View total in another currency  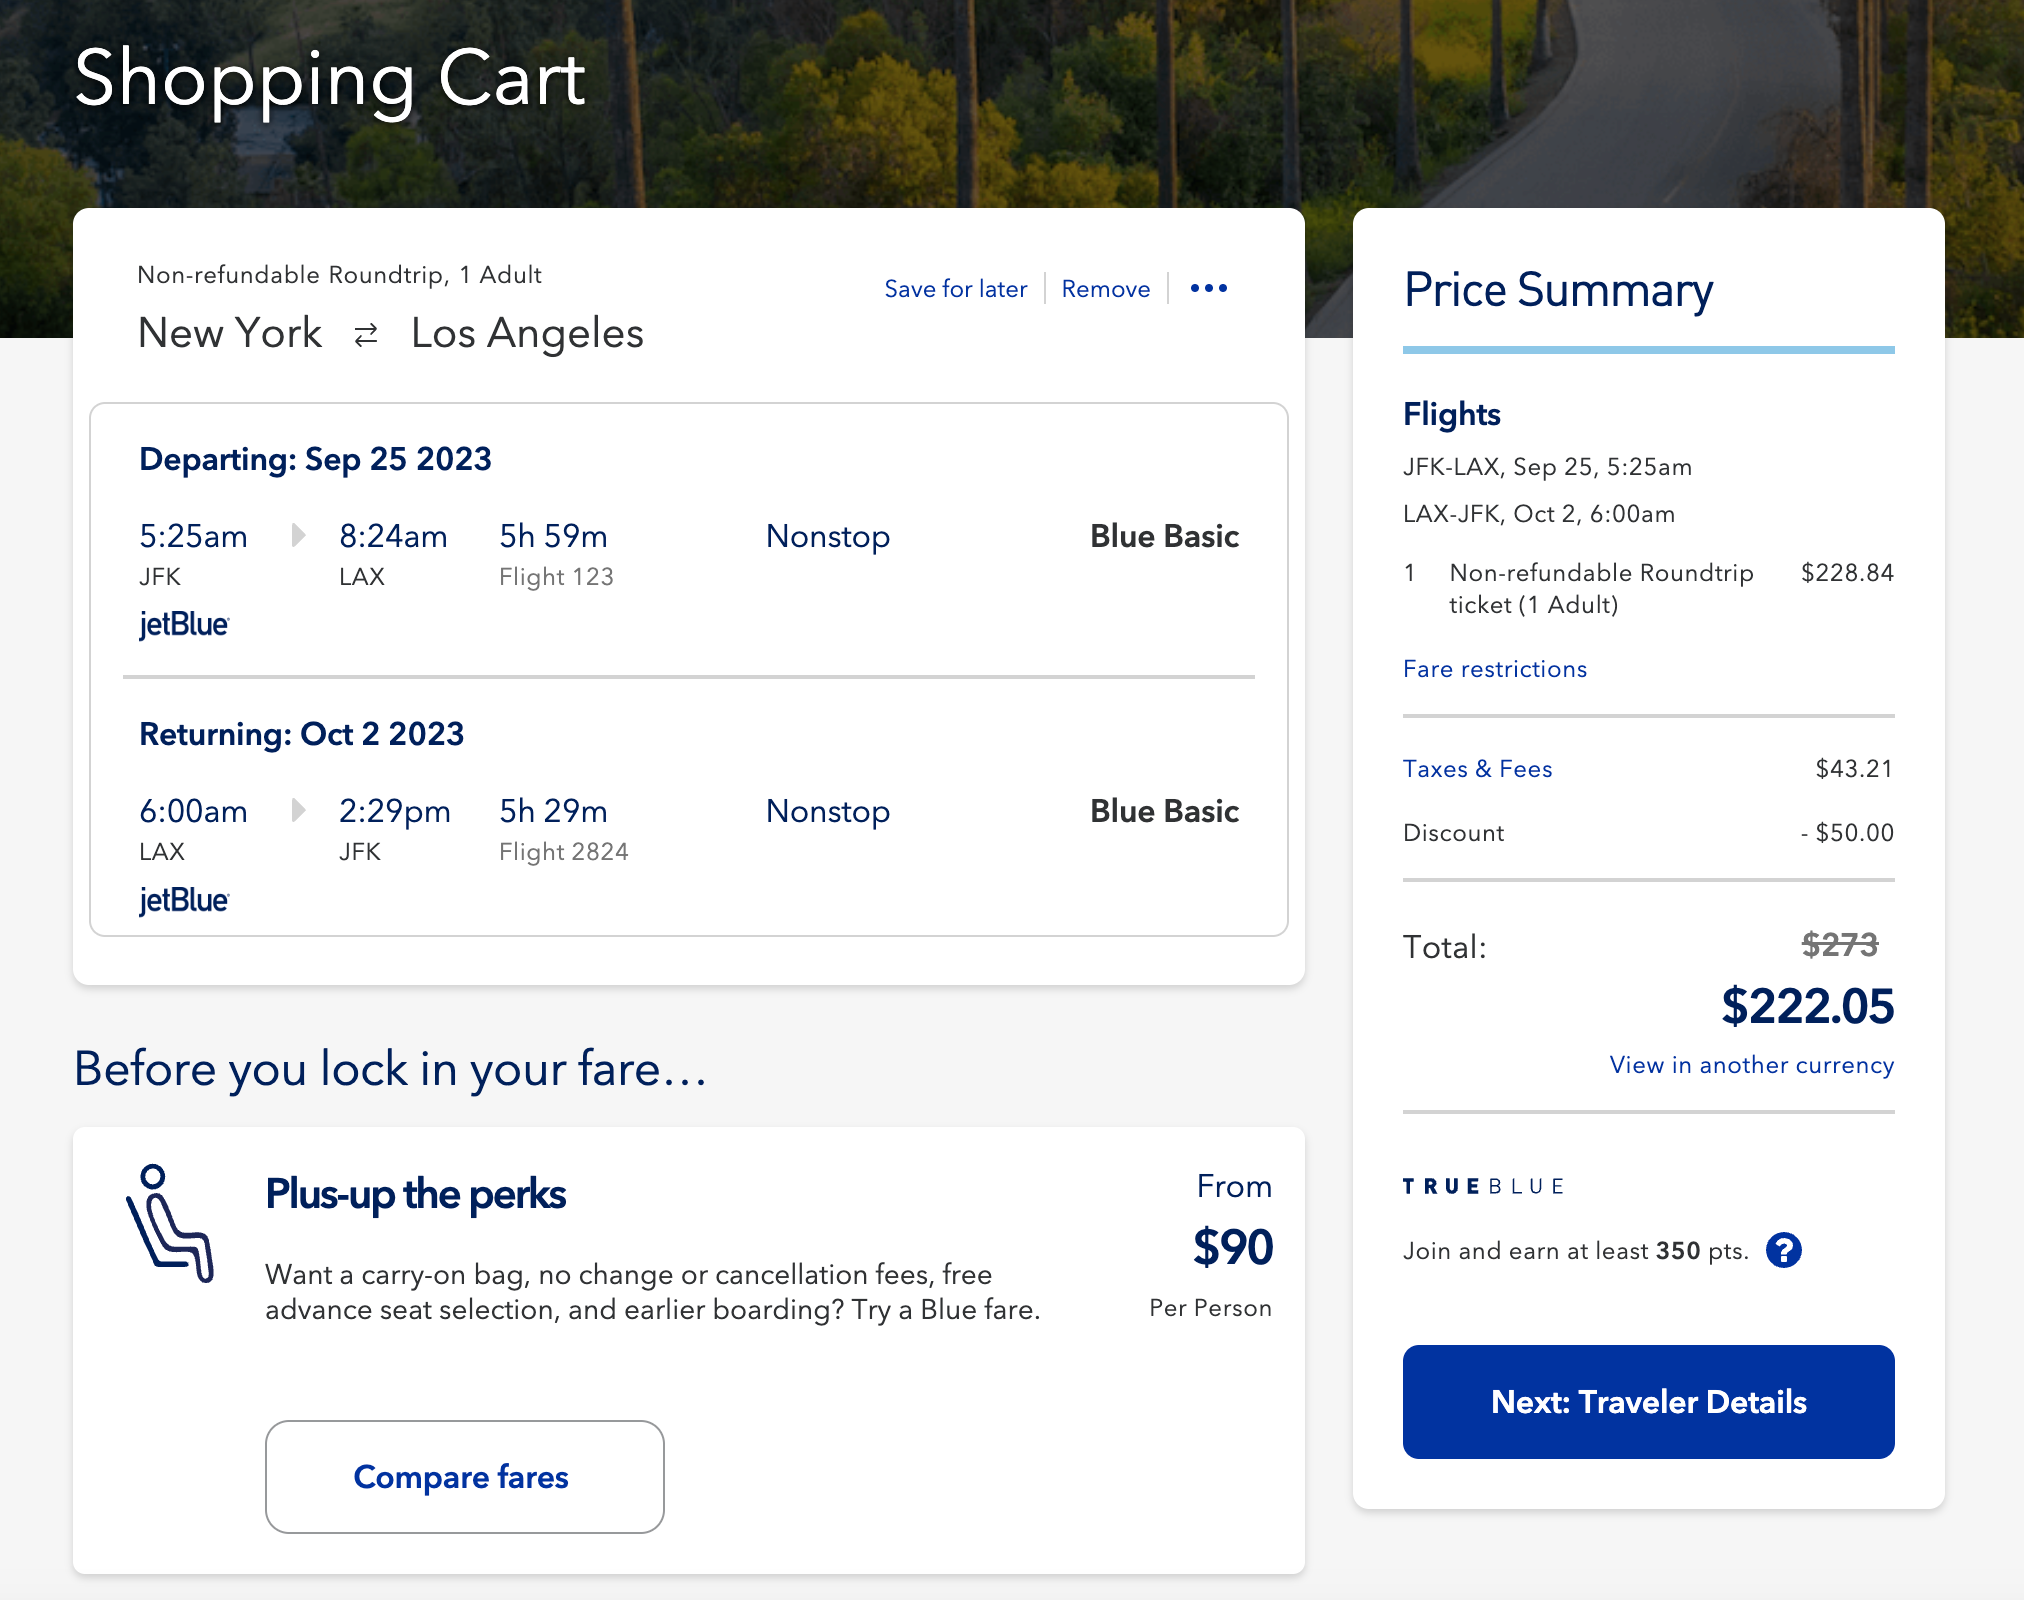pyautogui.click(x=1751, y=1065)
